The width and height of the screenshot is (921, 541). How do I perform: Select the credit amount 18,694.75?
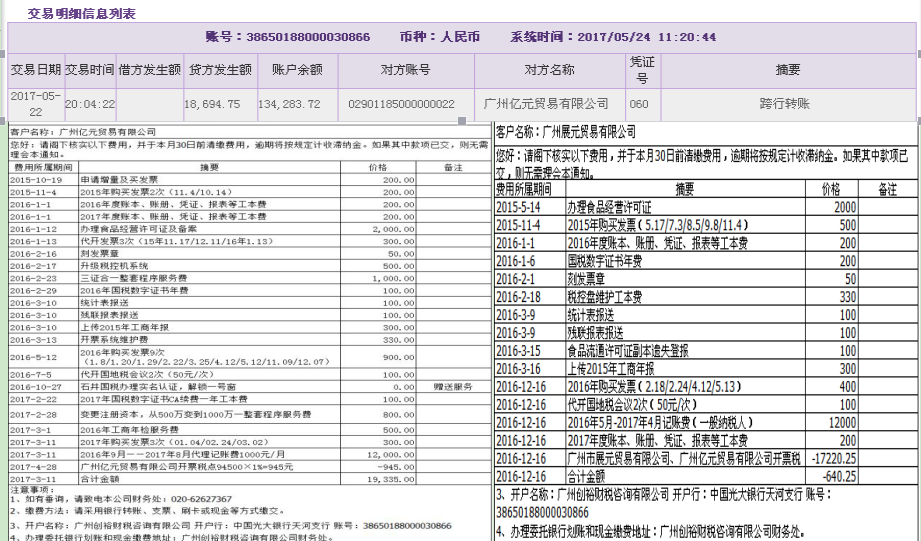point(212,104)
